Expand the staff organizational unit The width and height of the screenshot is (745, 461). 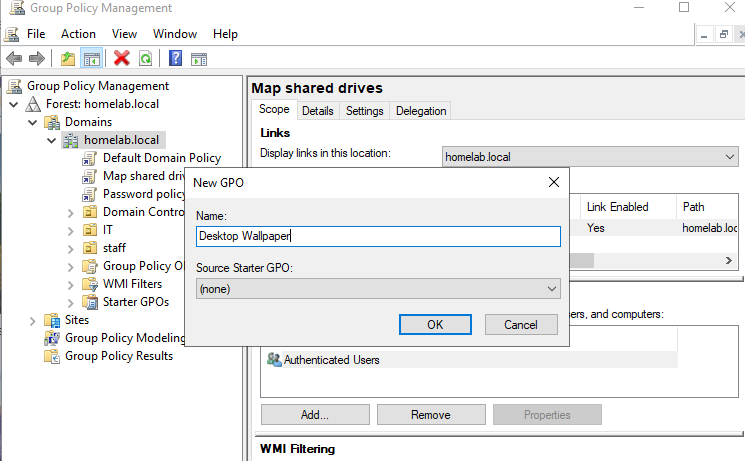coord(71,249)
